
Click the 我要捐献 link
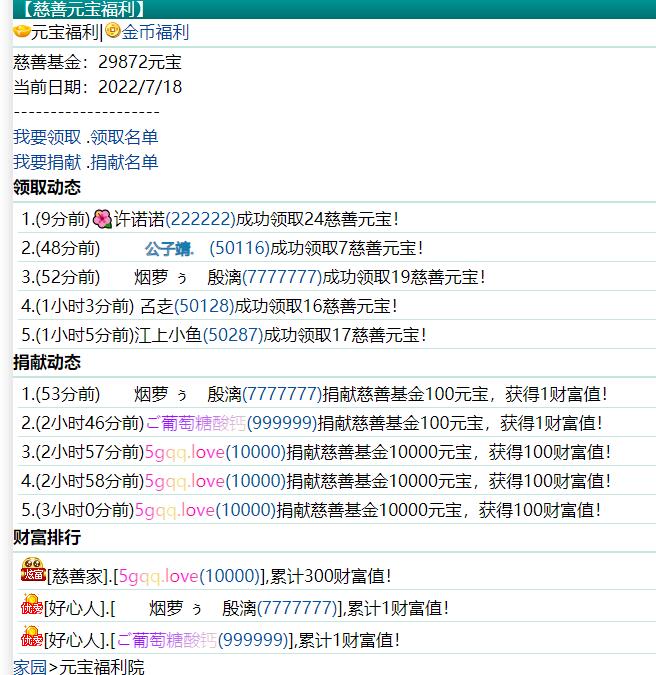(48, 162)
